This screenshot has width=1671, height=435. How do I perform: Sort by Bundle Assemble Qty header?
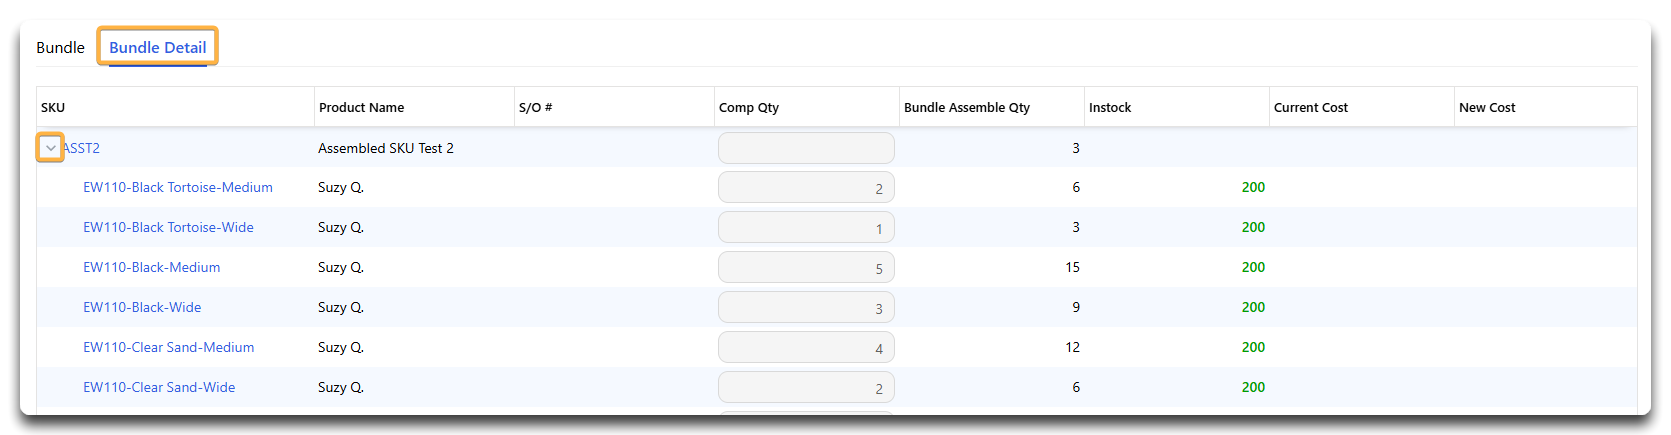click(967, 107)
